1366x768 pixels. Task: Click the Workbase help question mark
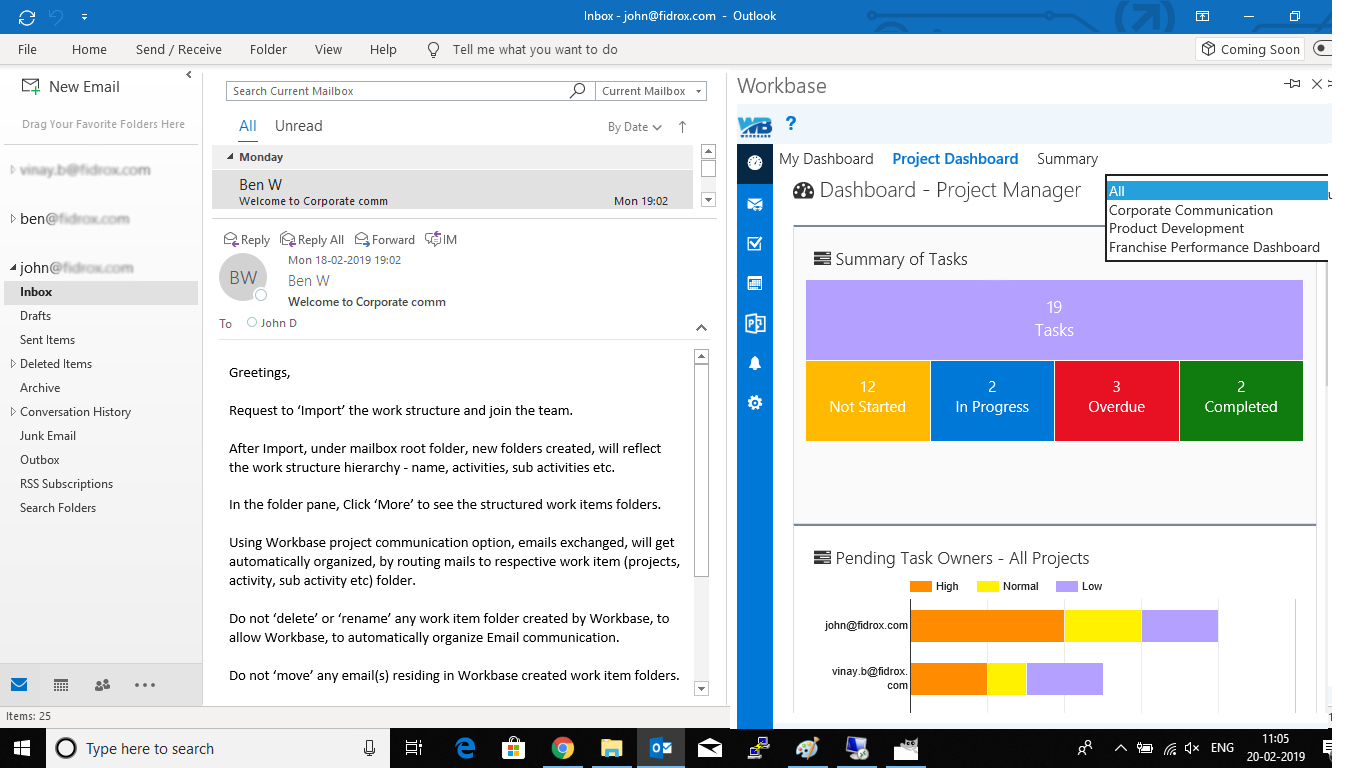(x=791, y=123)
